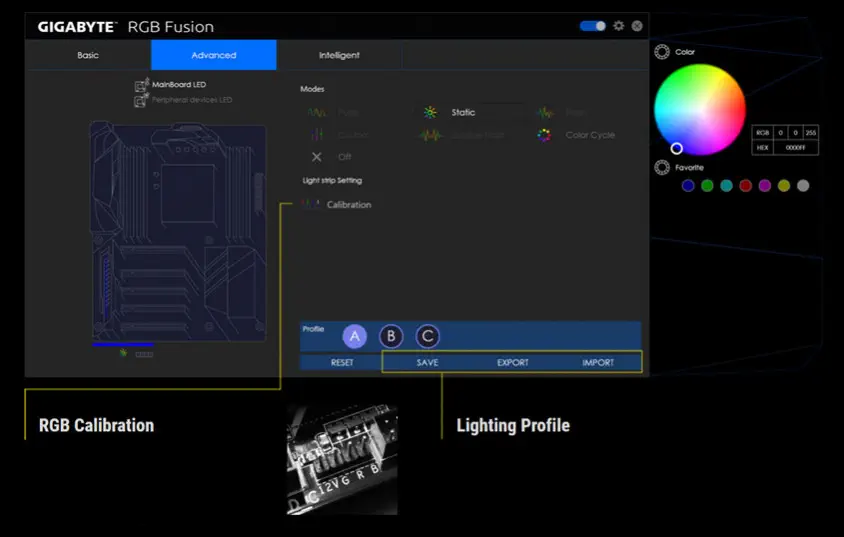The width and height of the screenshot is (844, 537).
Task: Click the RGB red value field
Action: click(780, 132)
